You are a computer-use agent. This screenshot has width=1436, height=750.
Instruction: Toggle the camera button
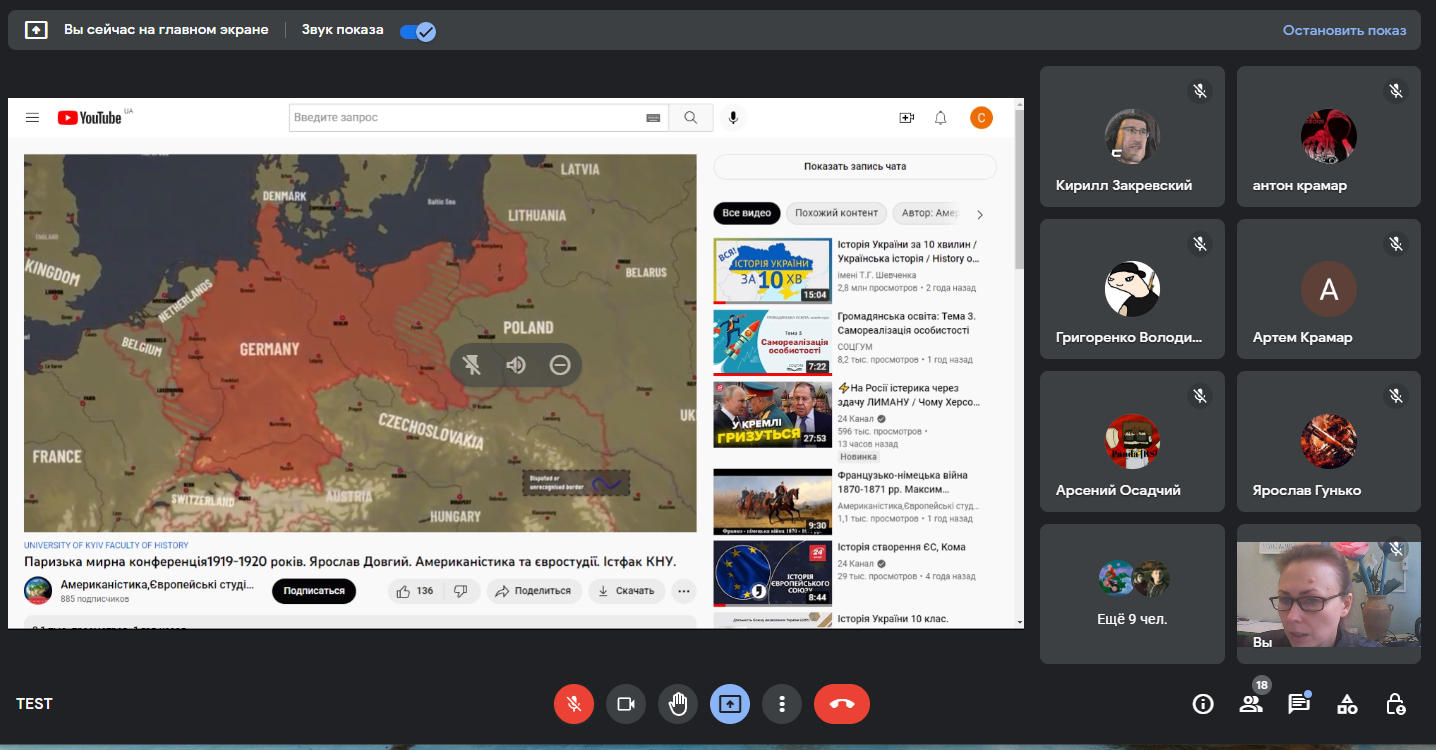[x=626, y=704]
